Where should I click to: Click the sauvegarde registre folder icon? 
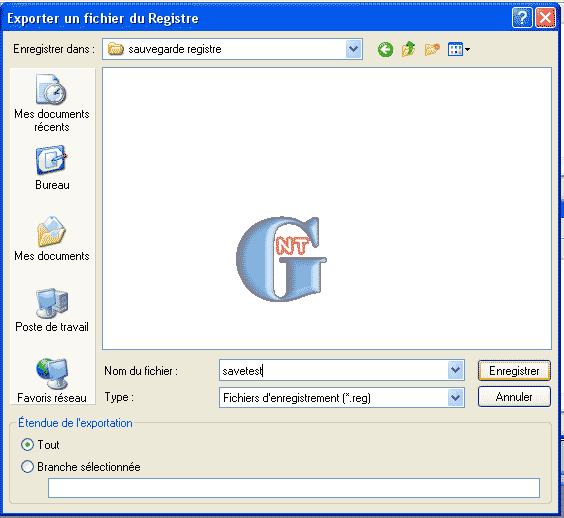(115, 49)
